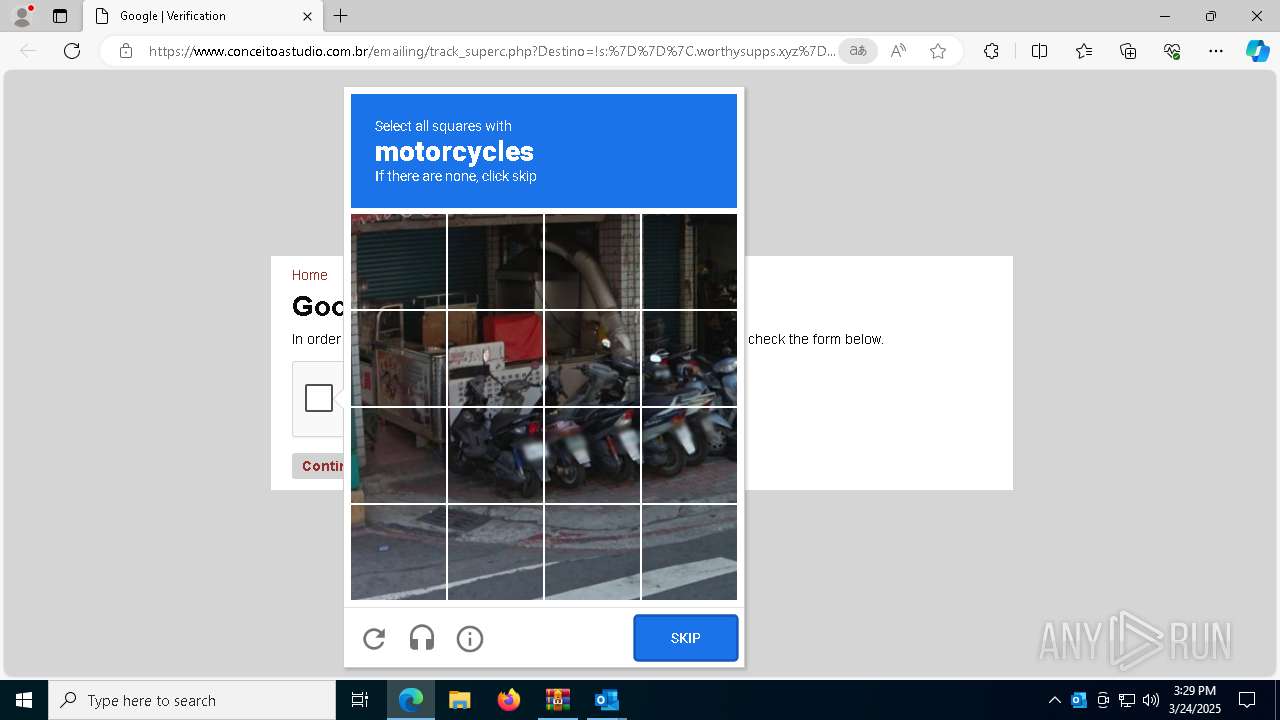
Task: View site information lock icon
Action: coord(126,51)
